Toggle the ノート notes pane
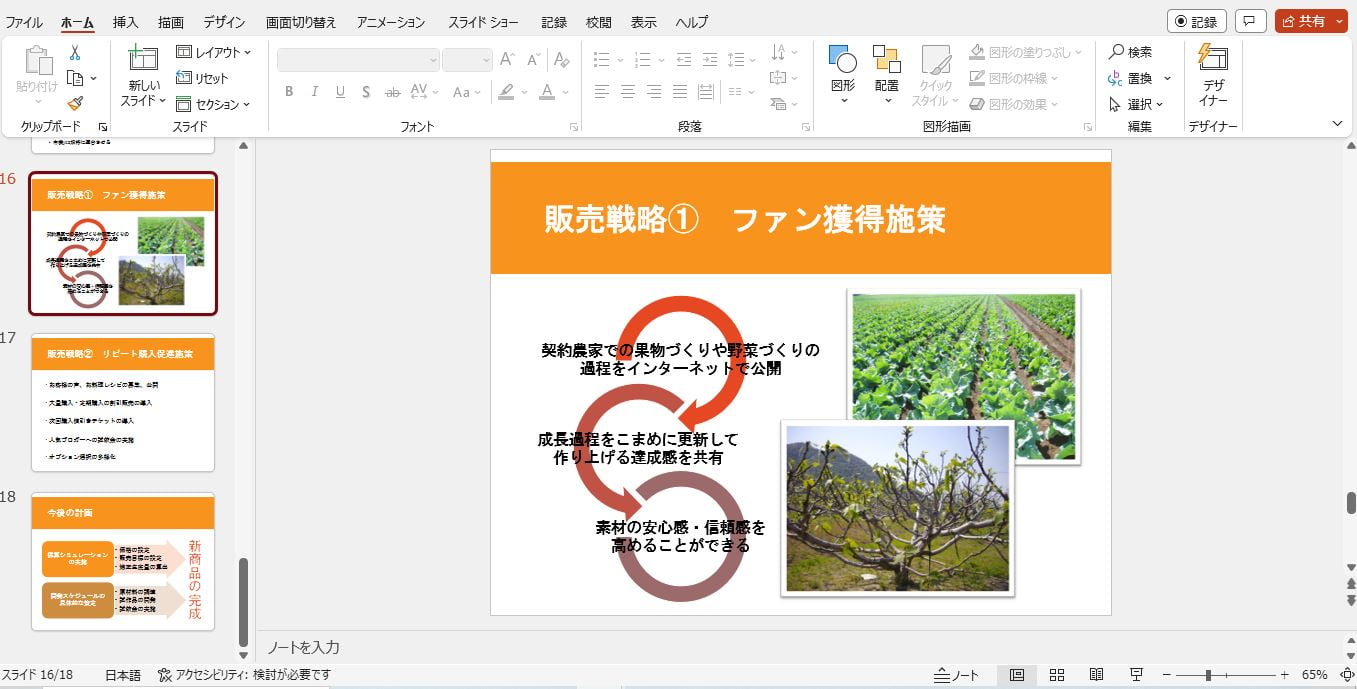 coord(956,675)
